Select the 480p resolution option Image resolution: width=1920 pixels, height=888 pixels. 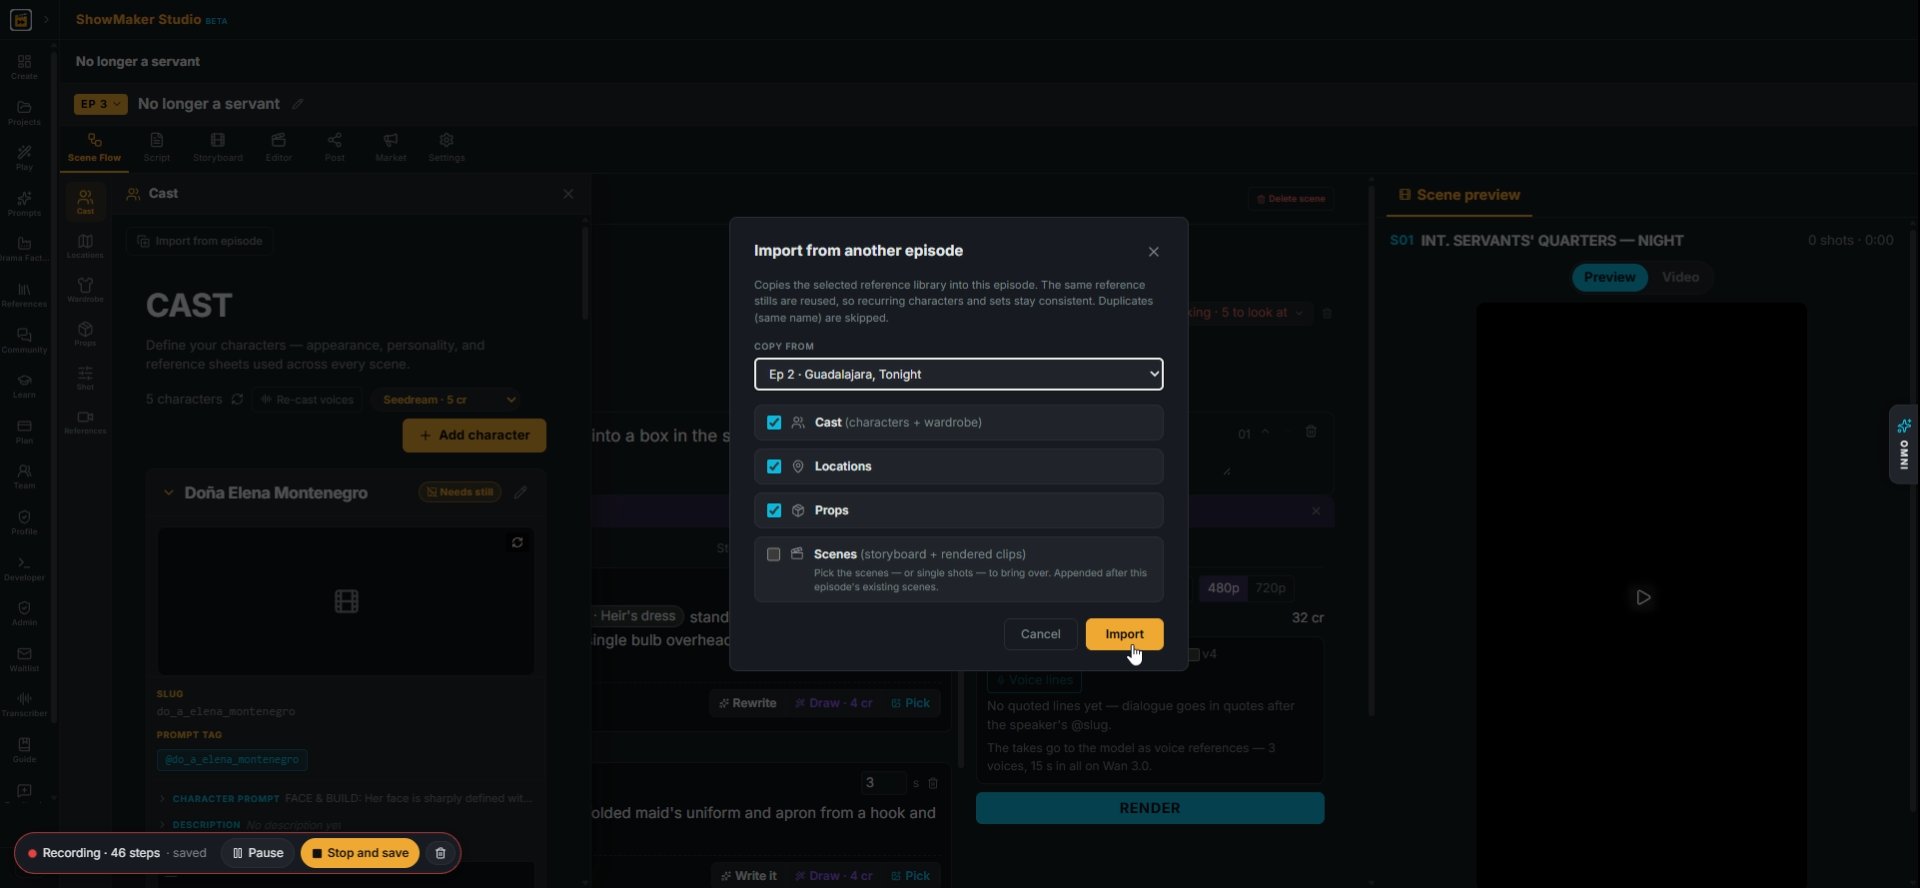(1223, 588)
